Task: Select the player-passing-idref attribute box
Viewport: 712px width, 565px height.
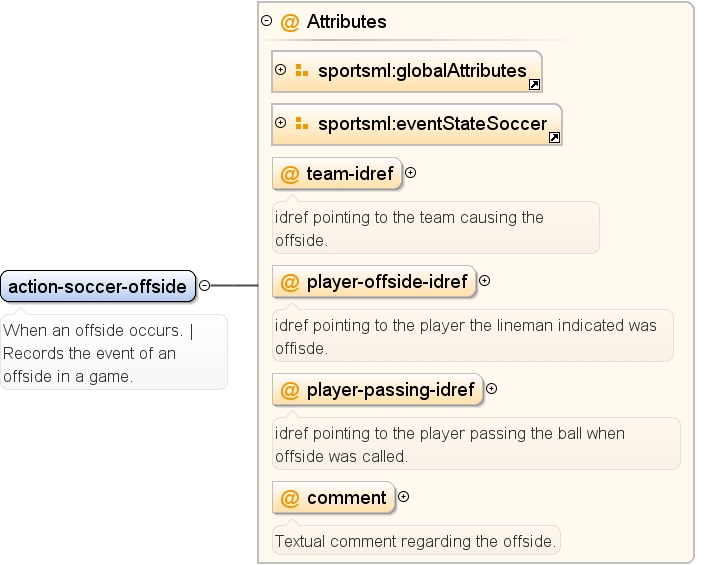Action: click(x=377, y=389)
